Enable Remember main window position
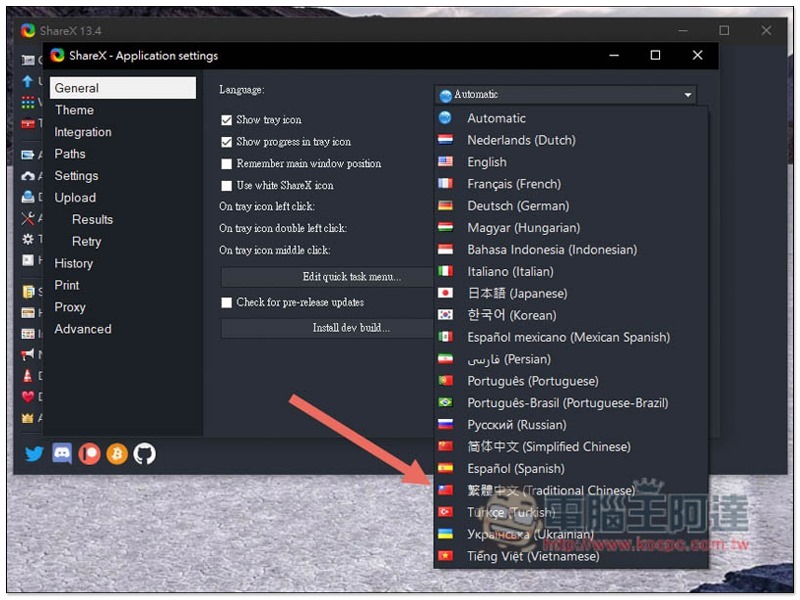This screenshot has width=800, height=600. (x=227, y=164)
